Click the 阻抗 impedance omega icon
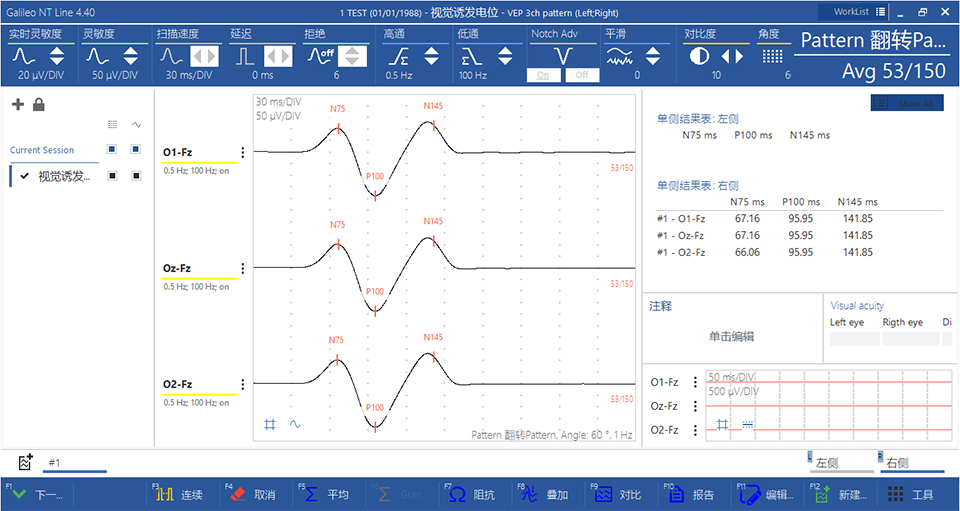 click(457, 494)
